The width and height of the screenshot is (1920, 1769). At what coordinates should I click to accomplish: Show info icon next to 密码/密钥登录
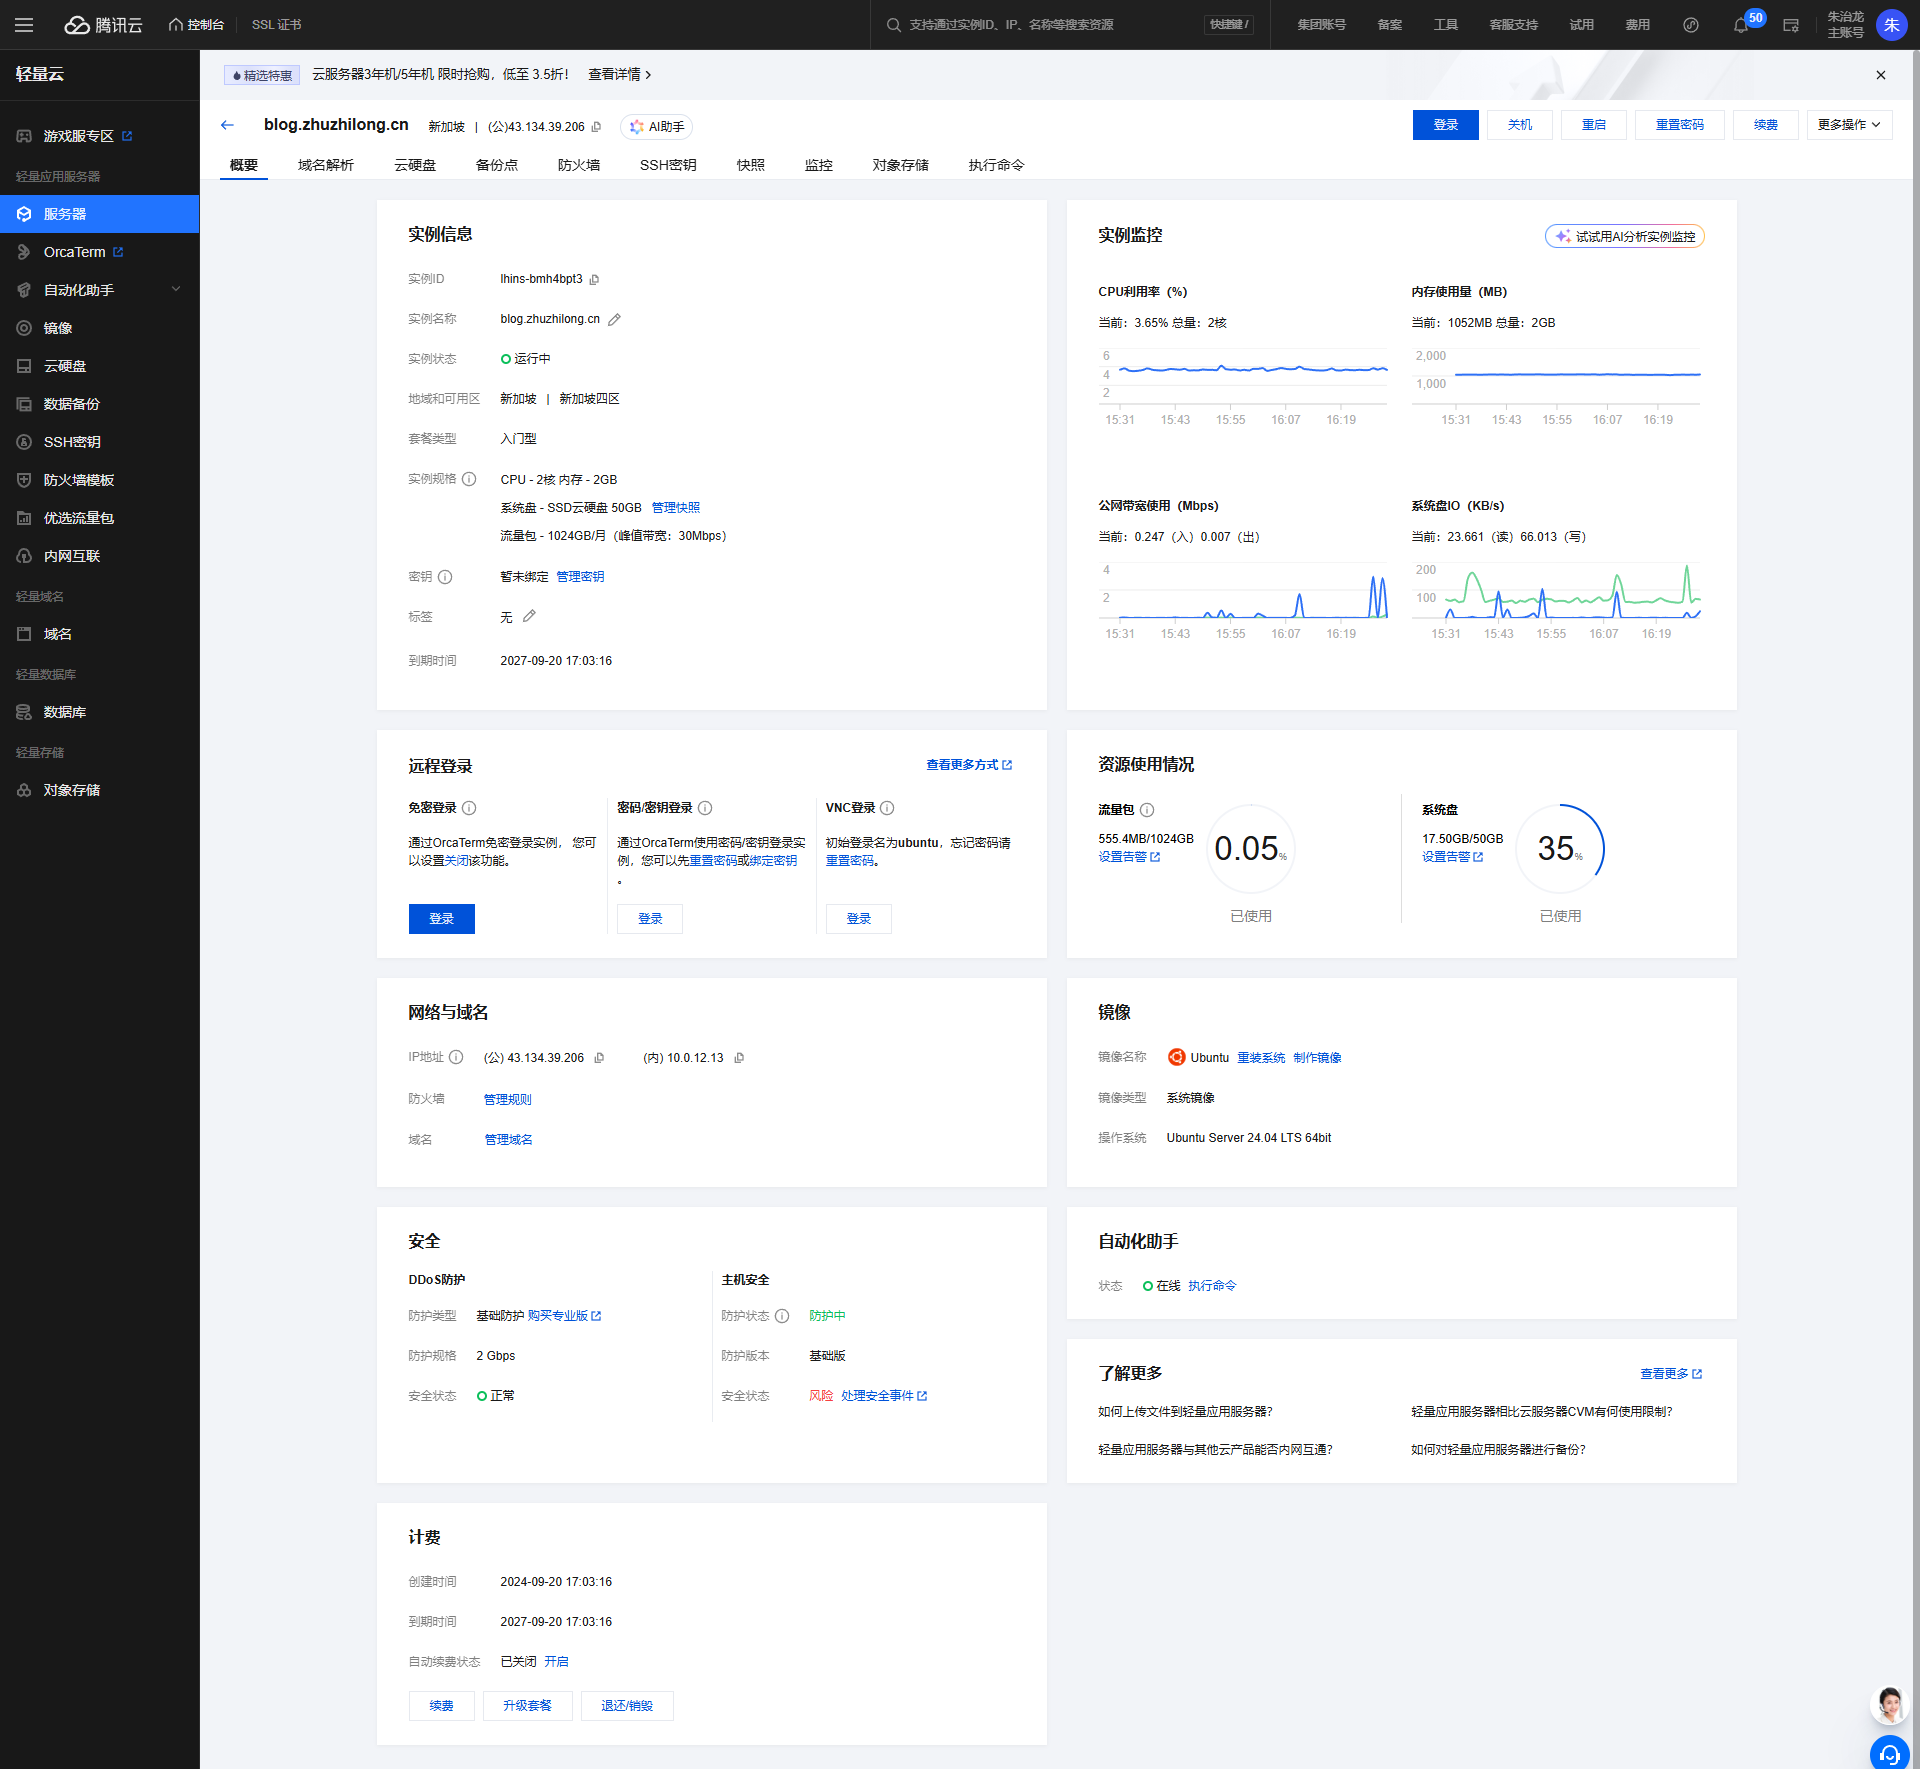[x=705, y=808]
